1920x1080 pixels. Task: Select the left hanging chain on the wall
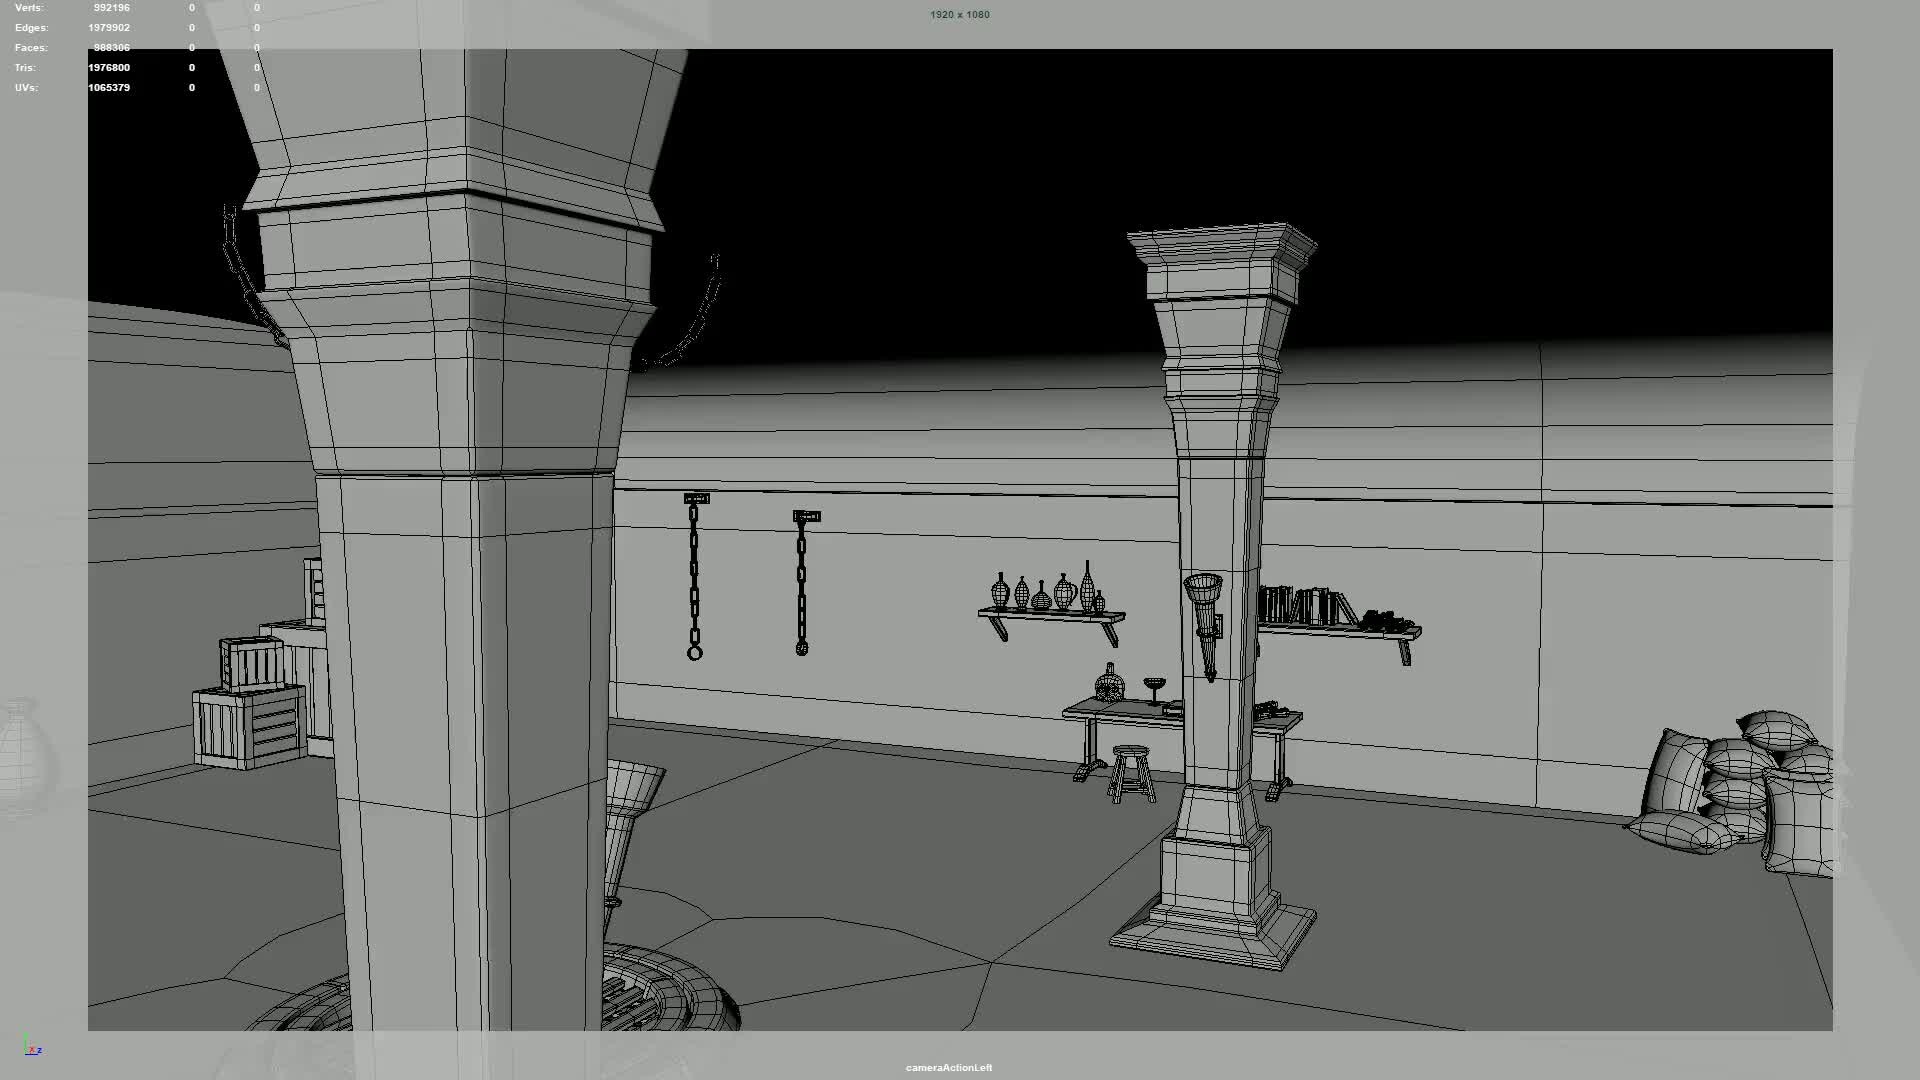point(694,575)
